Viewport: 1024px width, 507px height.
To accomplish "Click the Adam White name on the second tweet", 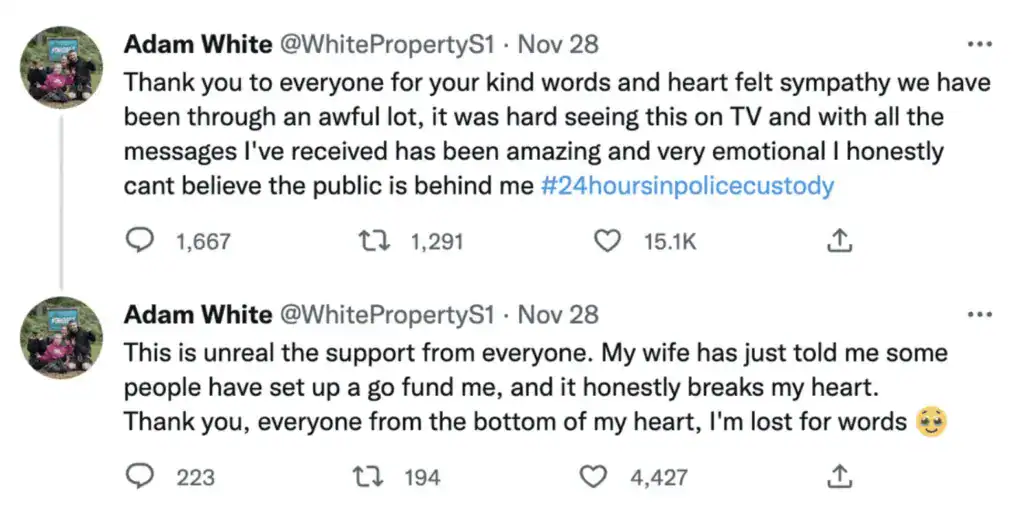I will point(197,315).
